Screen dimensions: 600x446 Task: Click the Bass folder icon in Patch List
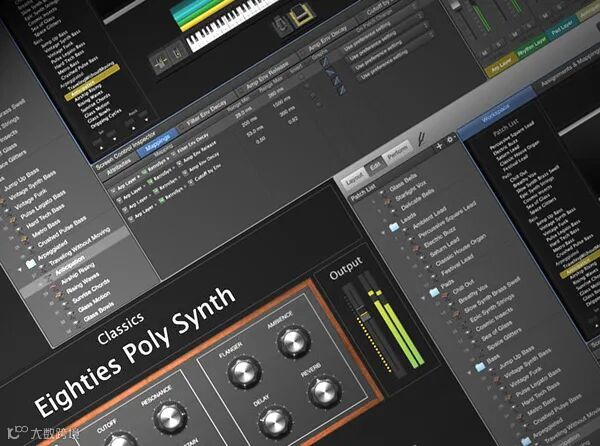click(x=480, y=367)
